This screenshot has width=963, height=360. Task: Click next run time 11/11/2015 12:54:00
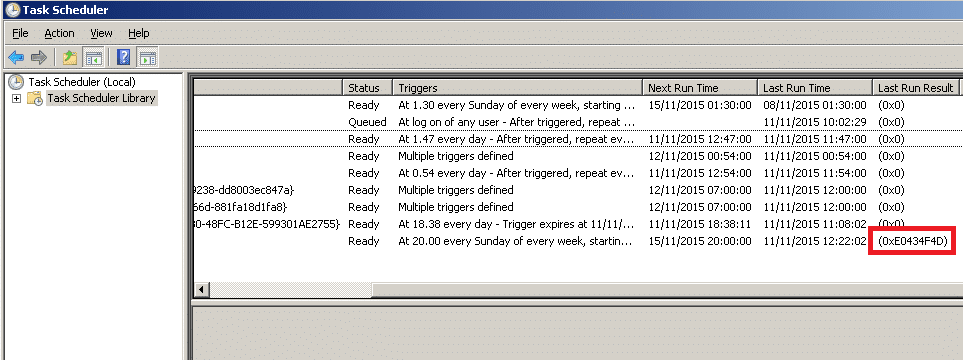tap(700, 173)
